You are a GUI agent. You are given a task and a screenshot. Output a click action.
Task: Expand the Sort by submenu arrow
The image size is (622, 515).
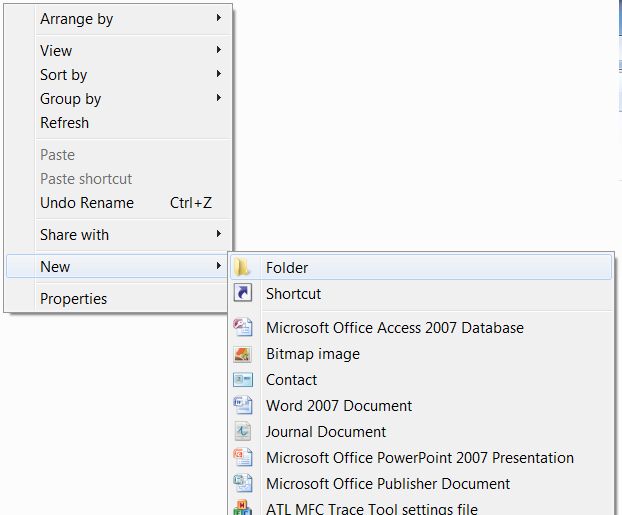point(219,74)
